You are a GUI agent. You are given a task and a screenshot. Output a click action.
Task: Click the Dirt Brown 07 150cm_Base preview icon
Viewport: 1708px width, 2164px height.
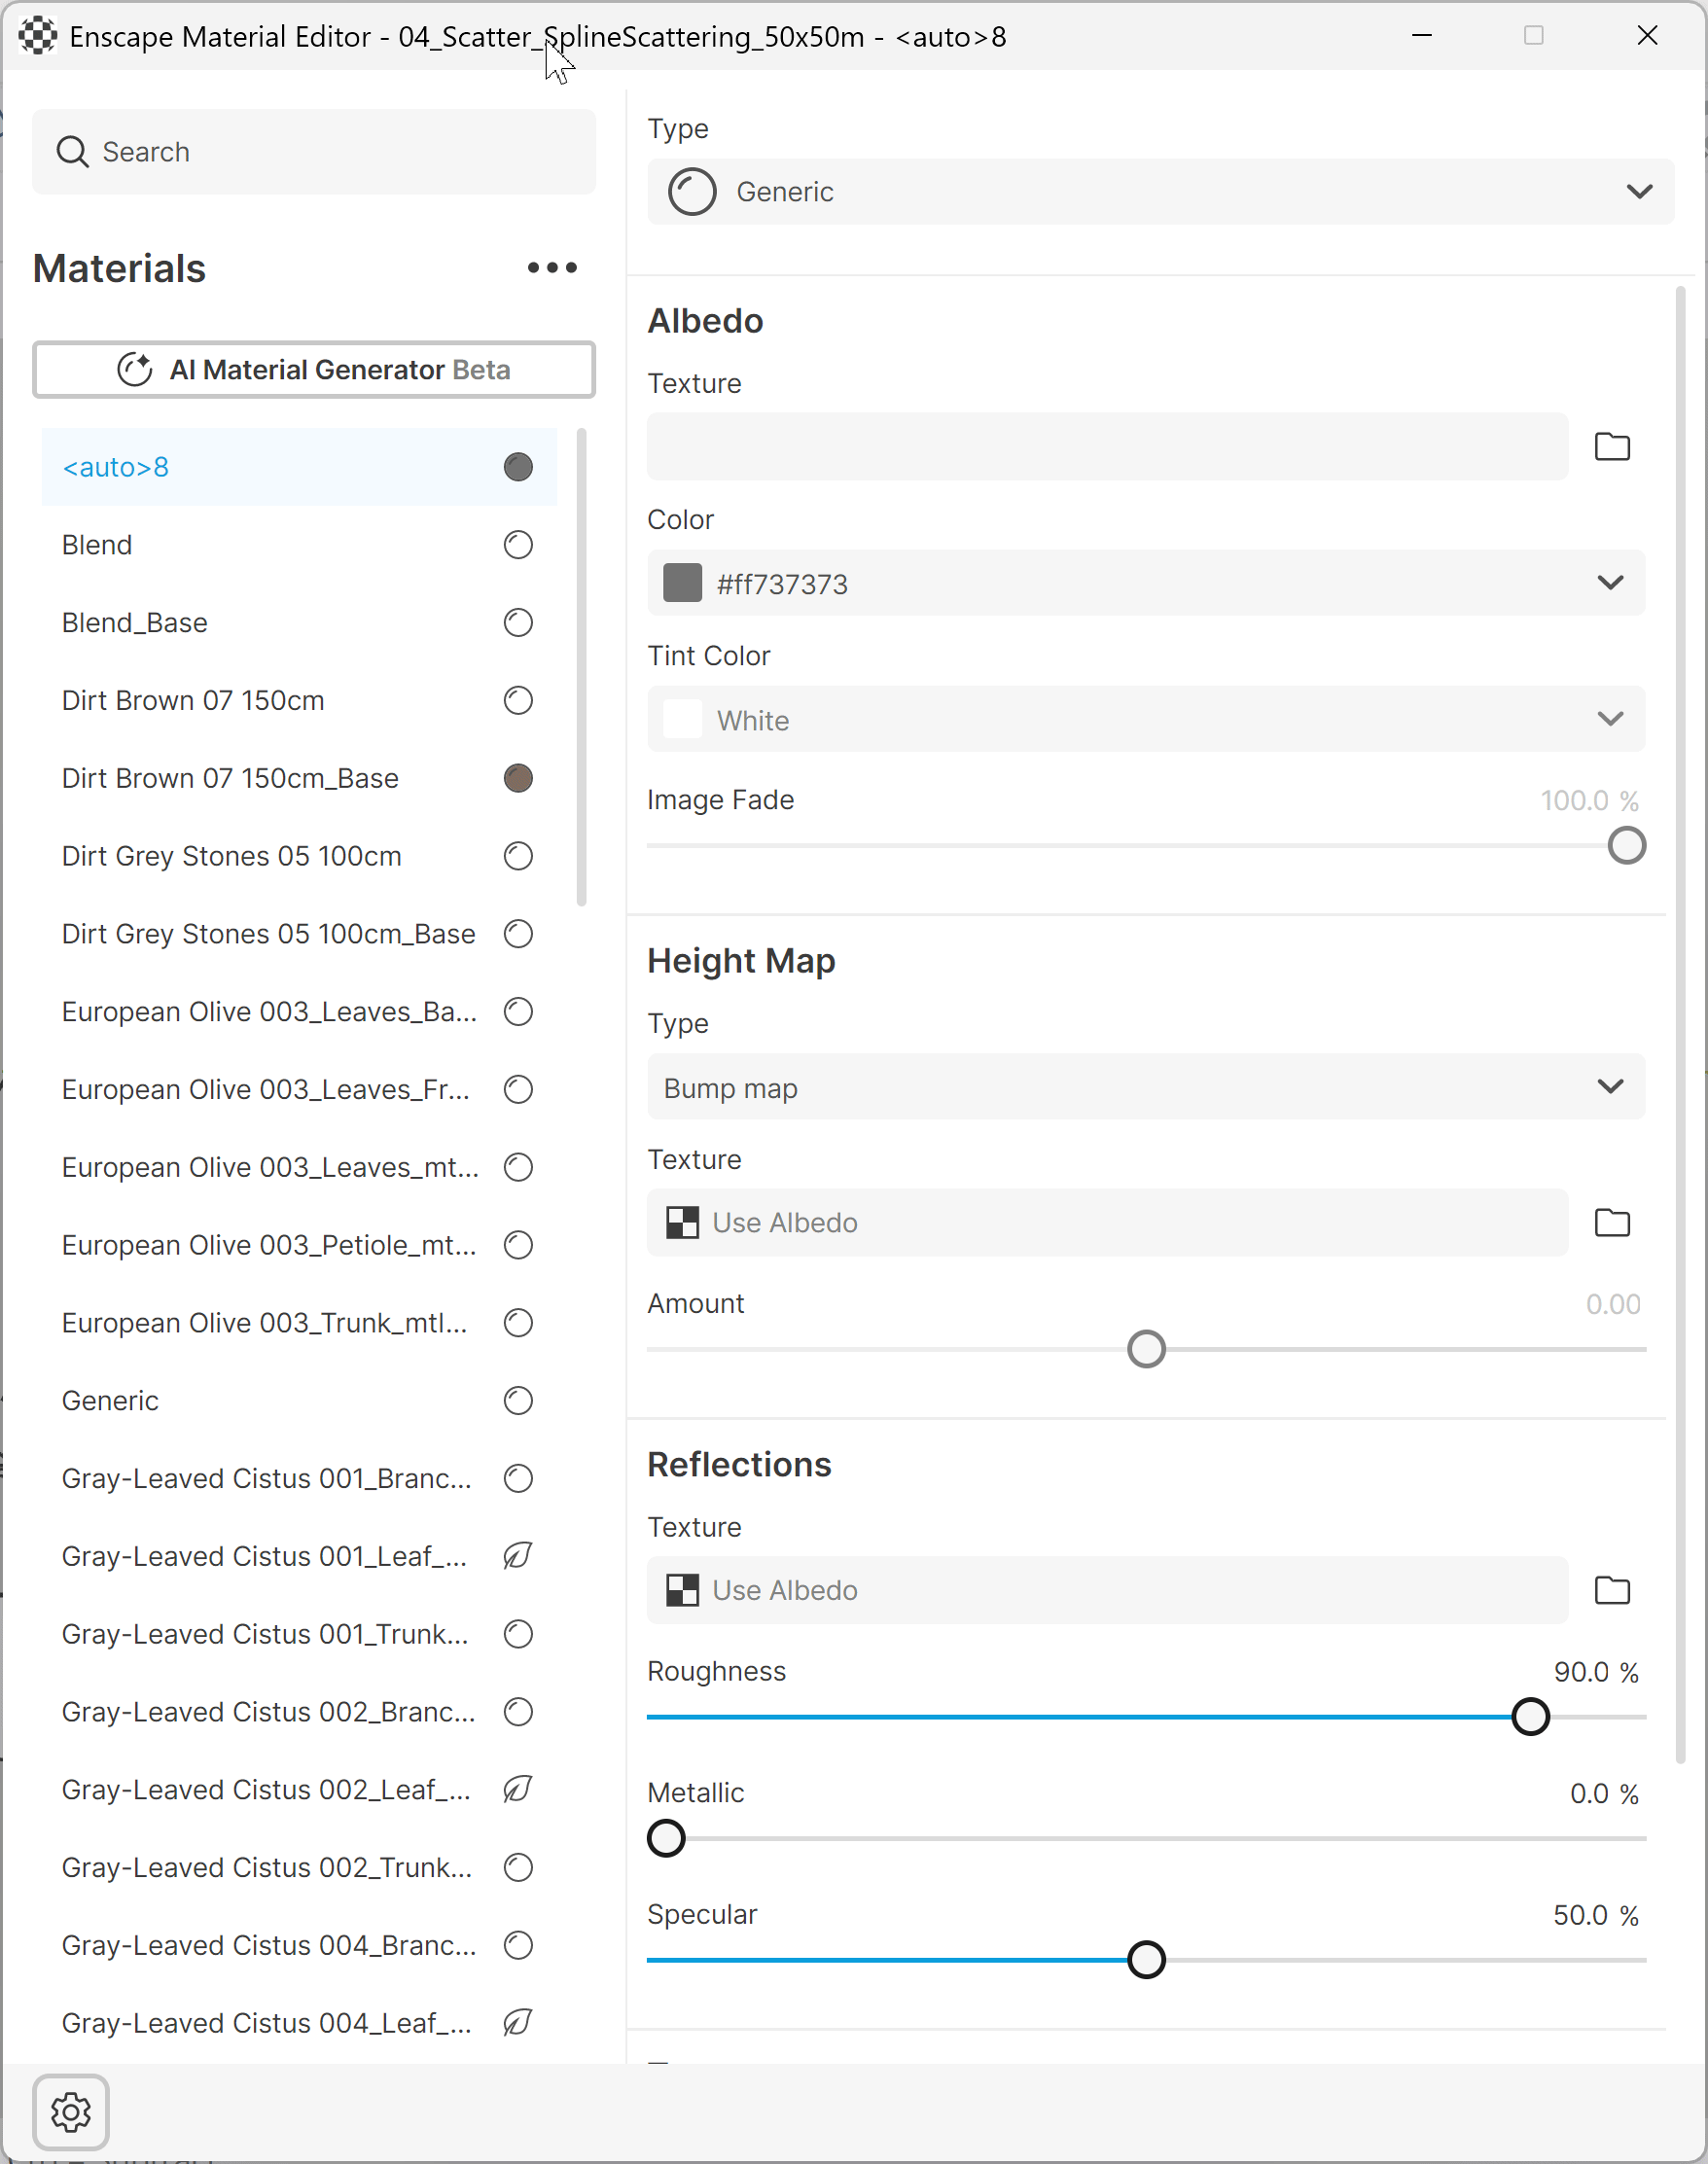click(x=518, y=778)
